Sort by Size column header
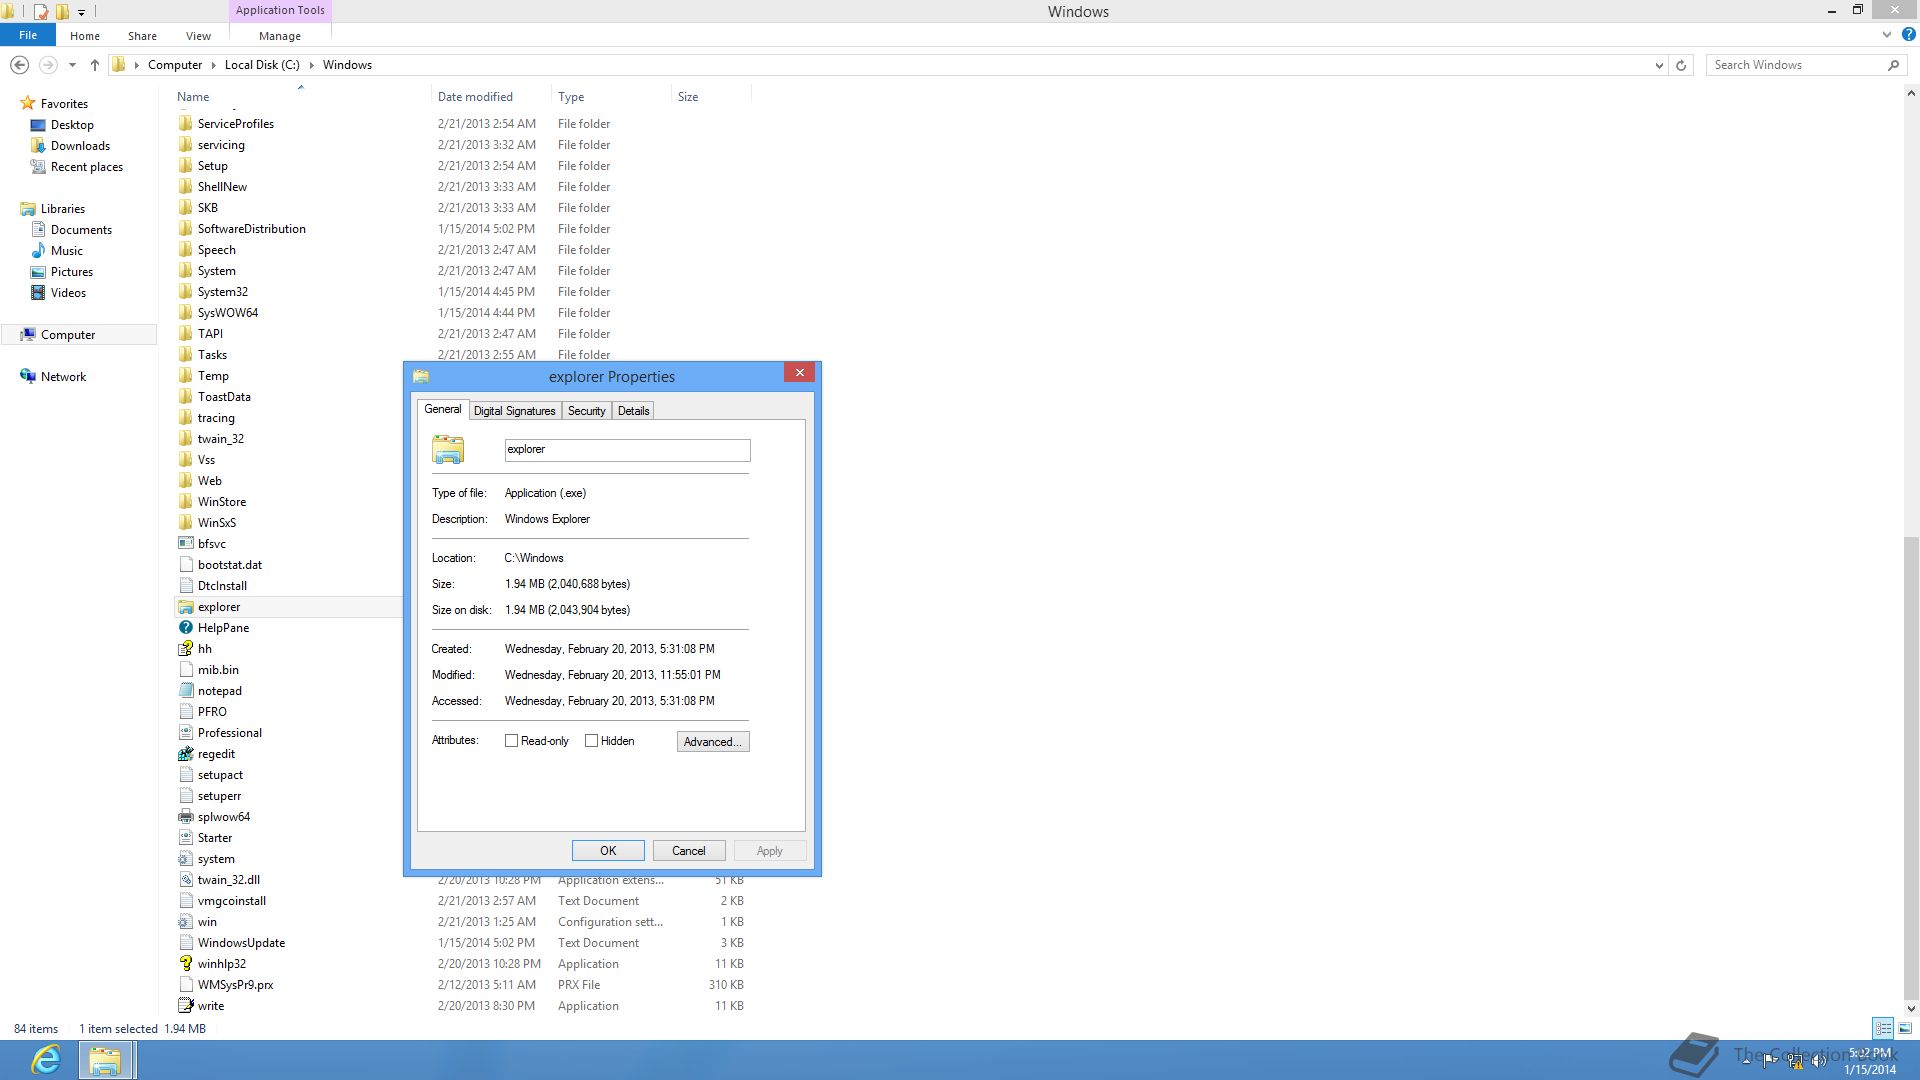The height and width of the screenshot is (1080, 1920). (x=688, y=97)
